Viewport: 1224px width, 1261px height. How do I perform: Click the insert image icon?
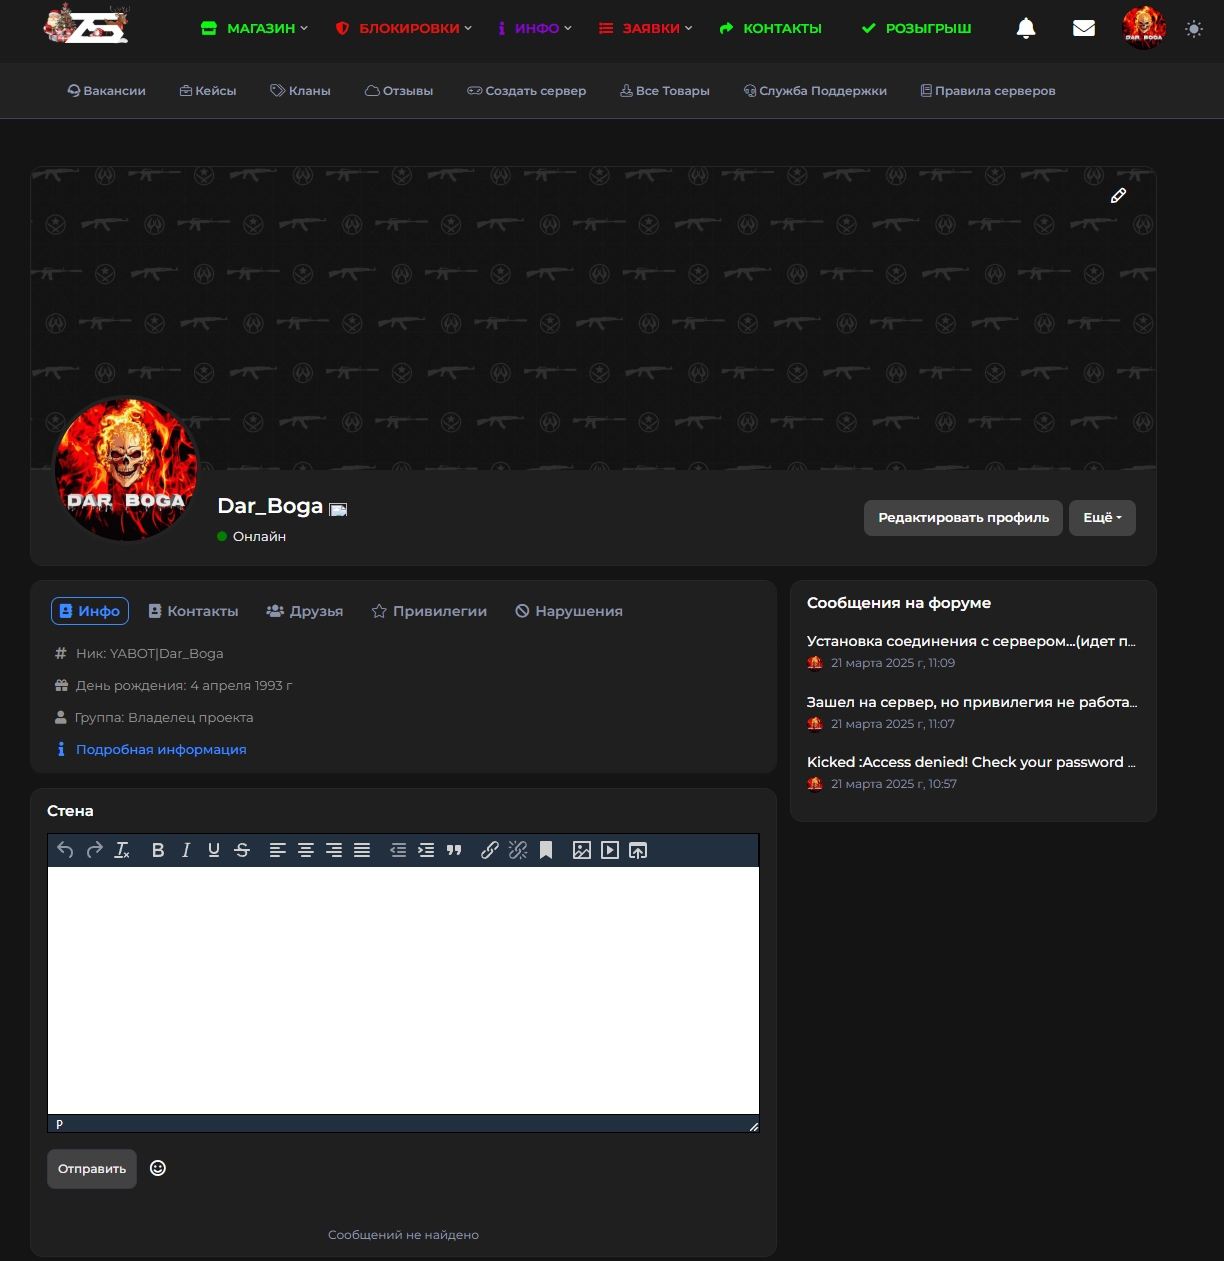tap(582, 850)
